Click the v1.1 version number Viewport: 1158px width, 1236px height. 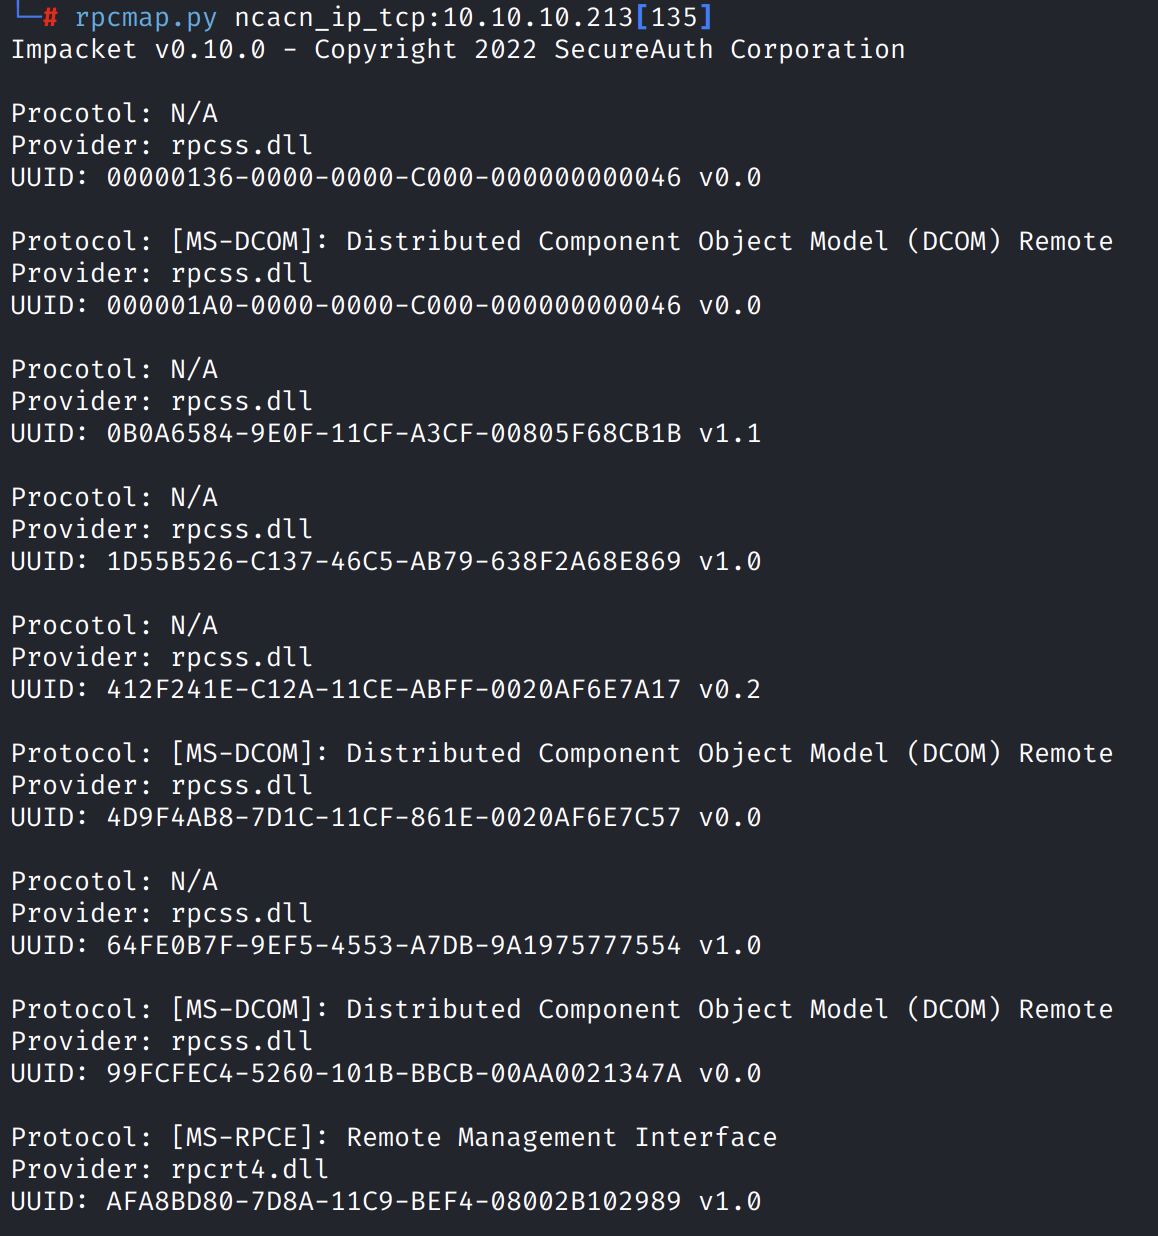pos(729,434)
